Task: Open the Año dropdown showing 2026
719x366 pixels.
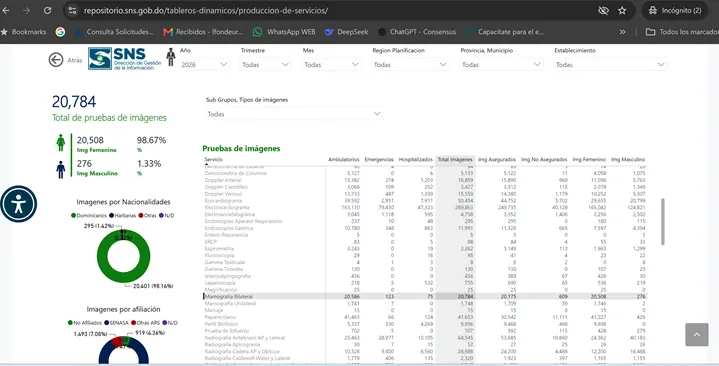Action: coord(204,65)
